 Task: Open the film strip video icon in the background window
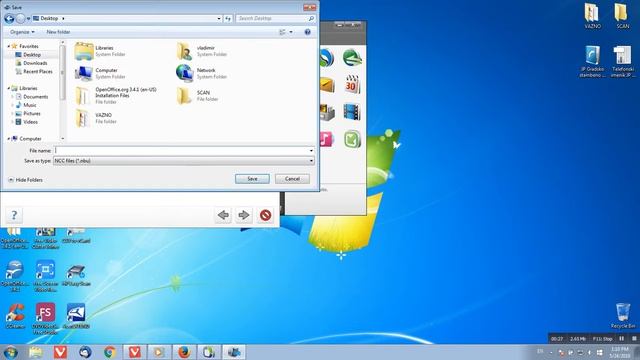point(352,112)
